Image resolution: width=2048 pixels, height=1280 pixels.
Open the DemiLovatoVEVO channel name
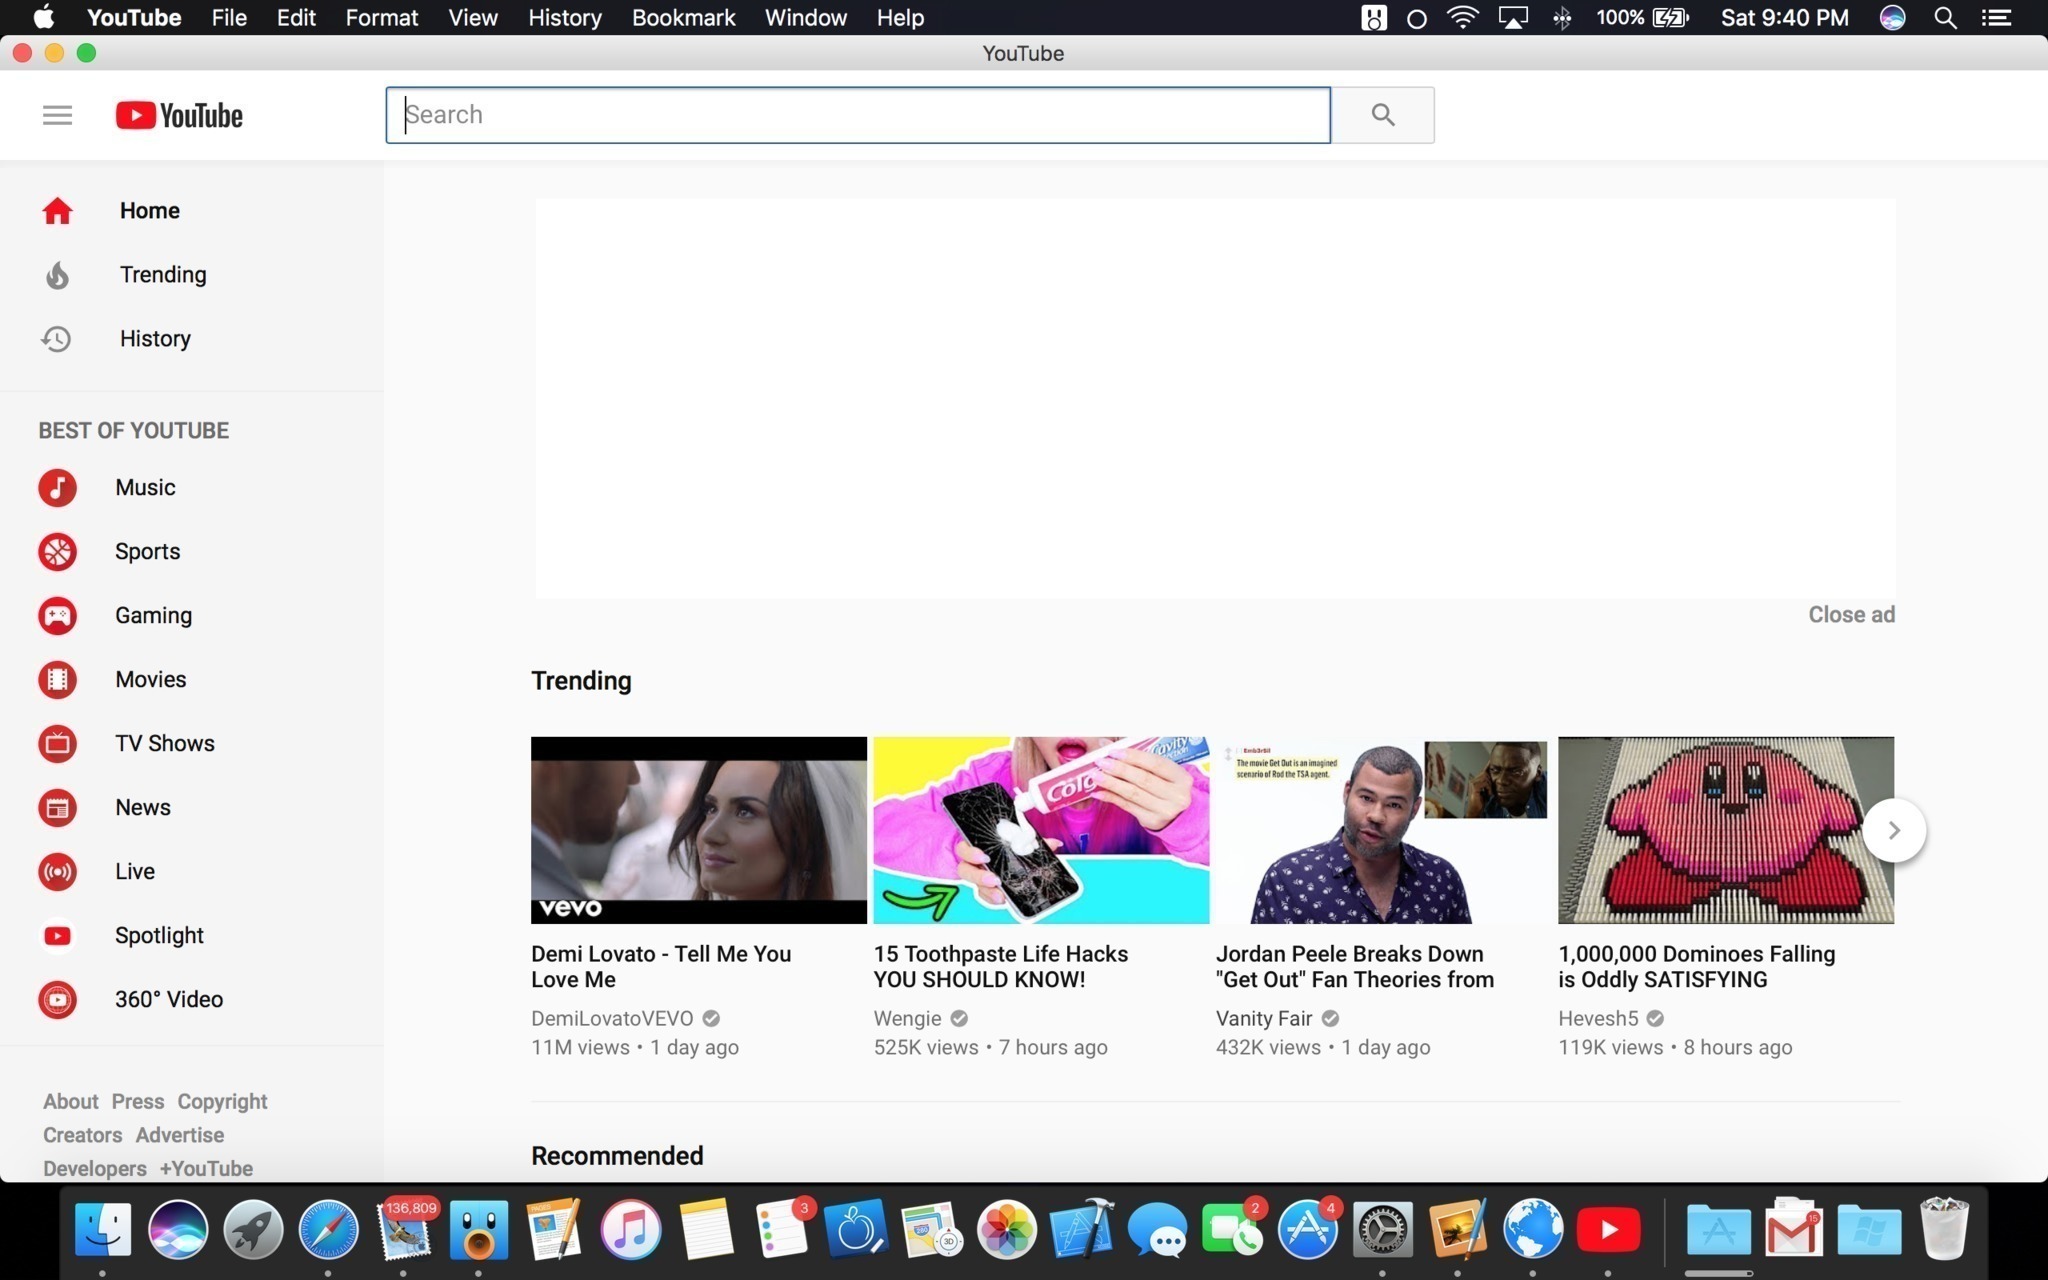coord(612,1018)
